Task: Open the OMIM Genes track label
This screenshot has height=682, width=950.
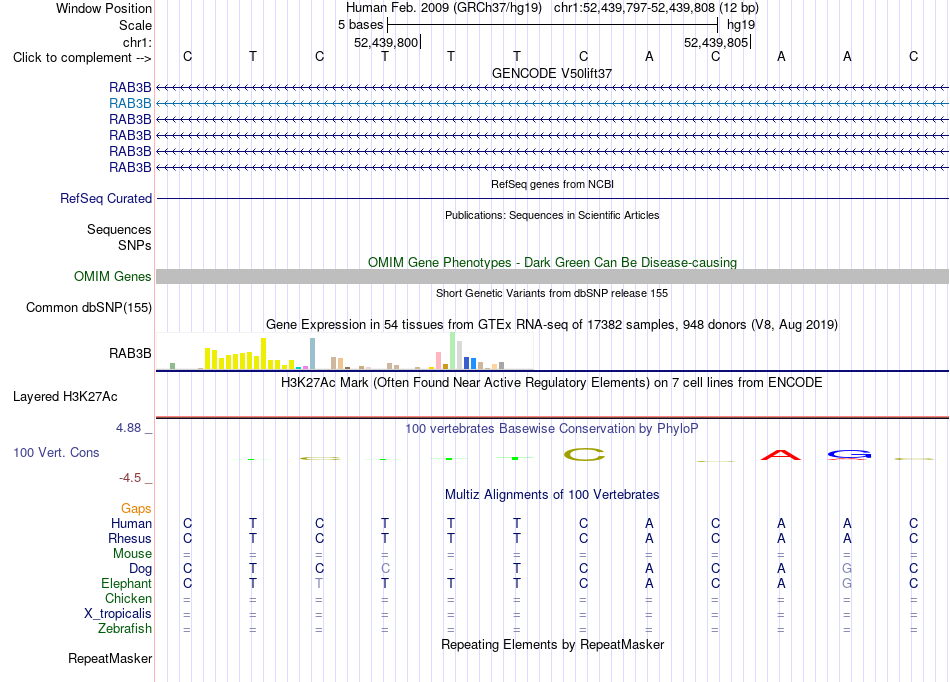Action: tap(112, 277)
